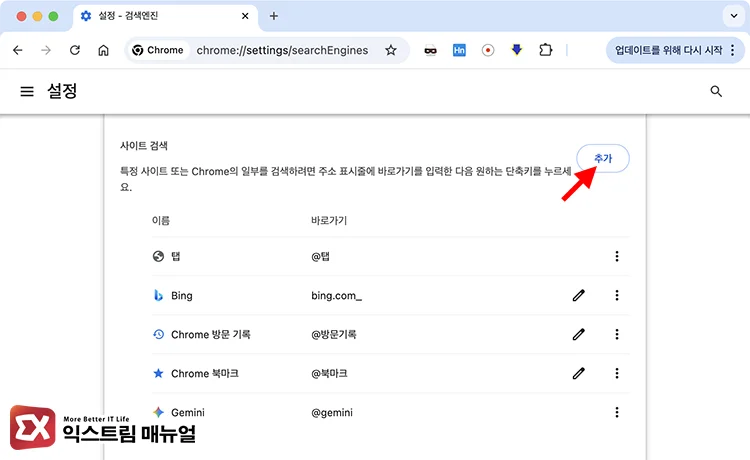The width and height of the screenshot is (750, 460).
Task: Click the Bing row name
Action: [182, 296]
